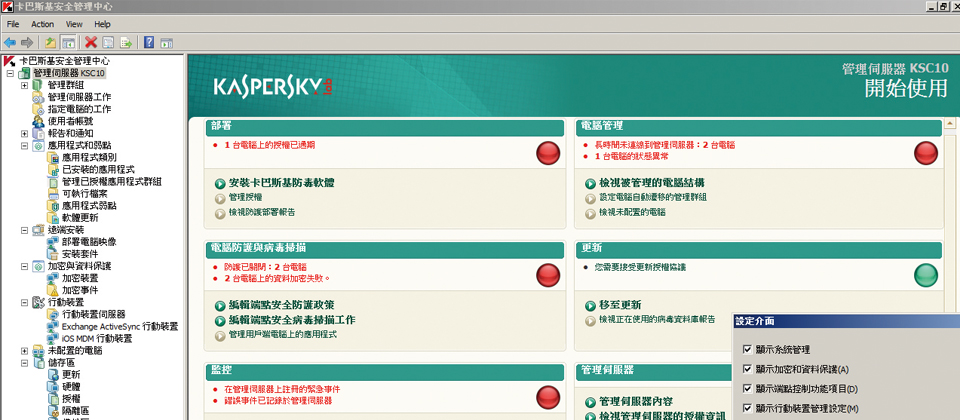Select 硬體 under 儲存區
Screen dimensions: 960x420
[x=71, y=387]
